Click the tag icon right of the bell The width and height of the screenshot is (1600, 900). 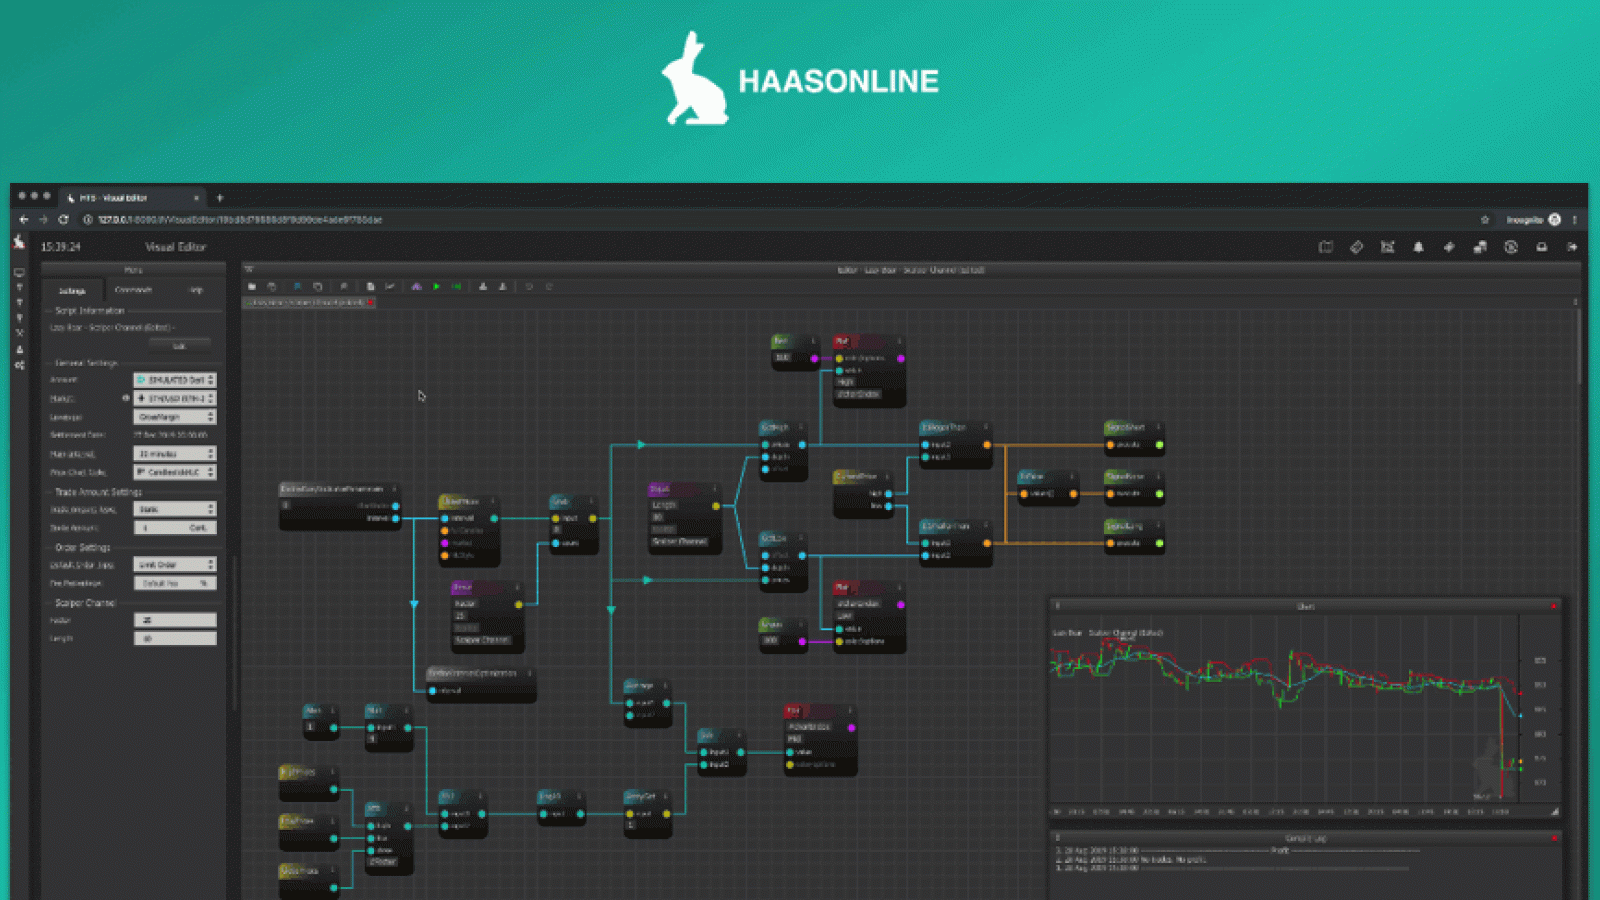[x=1449, y=247]
